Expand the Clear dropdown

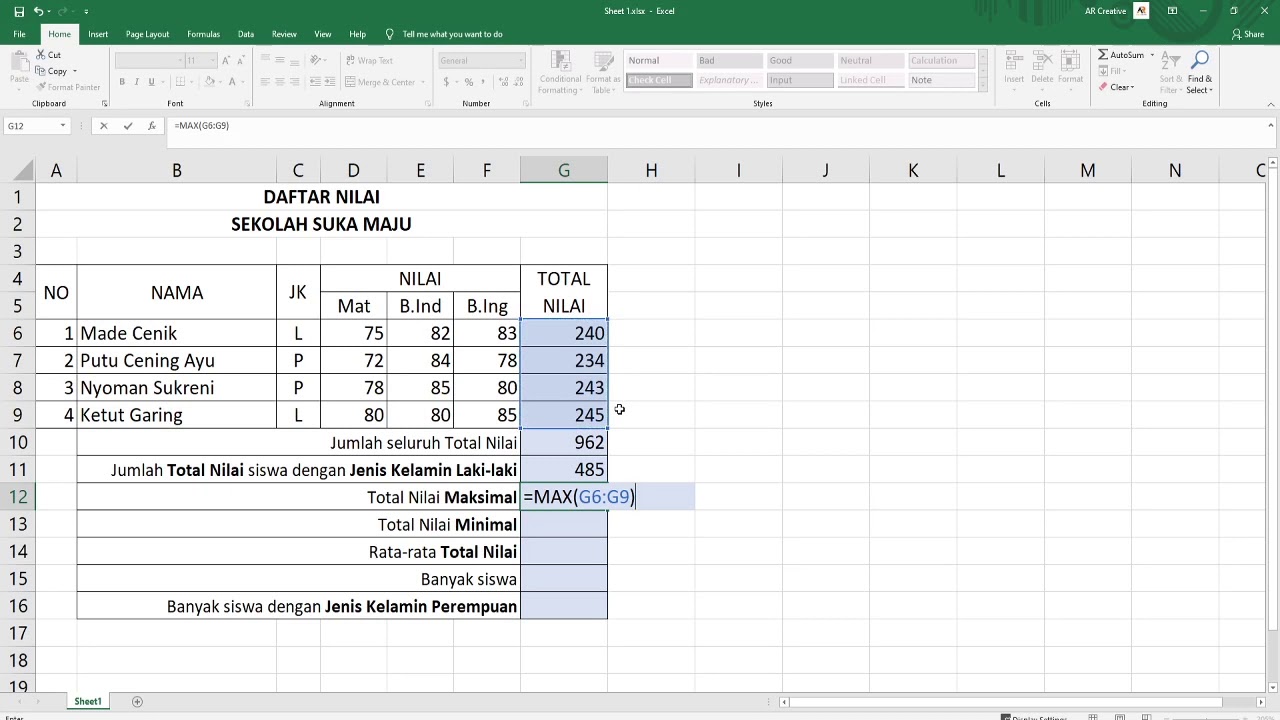pos(1131,87)
